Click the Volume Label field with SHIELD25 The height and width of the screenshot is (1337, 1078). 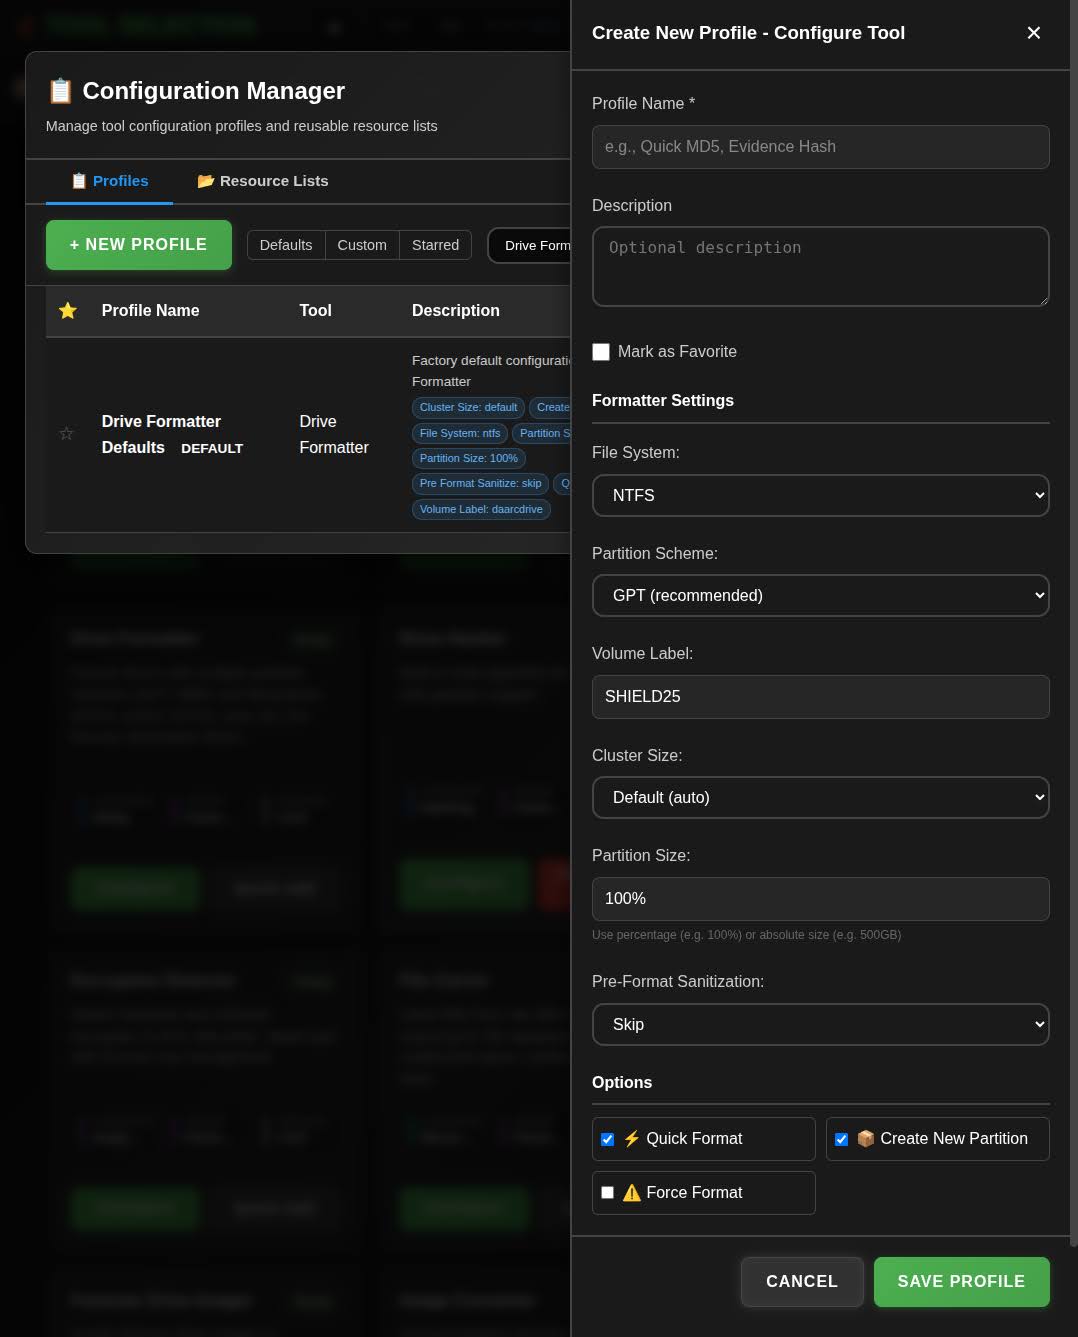tap(821, 697)
